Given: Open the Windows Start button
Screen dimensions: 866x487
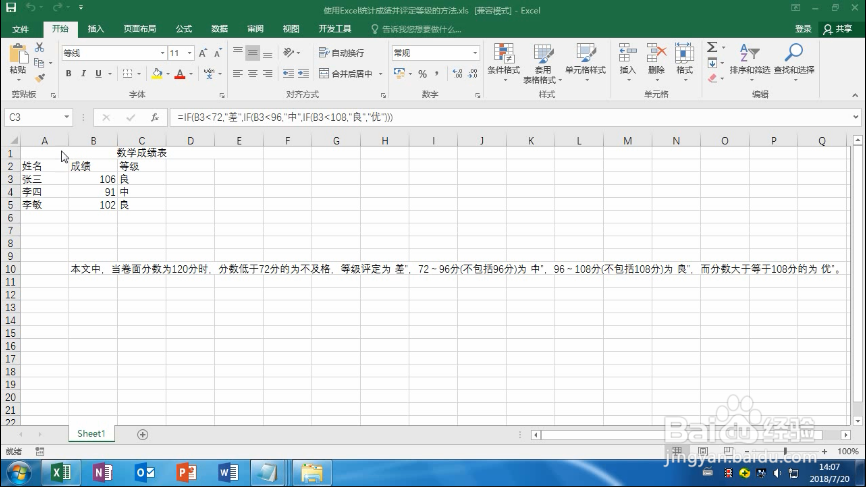Looking at the screenshot, I should click(x=20, y=473).
